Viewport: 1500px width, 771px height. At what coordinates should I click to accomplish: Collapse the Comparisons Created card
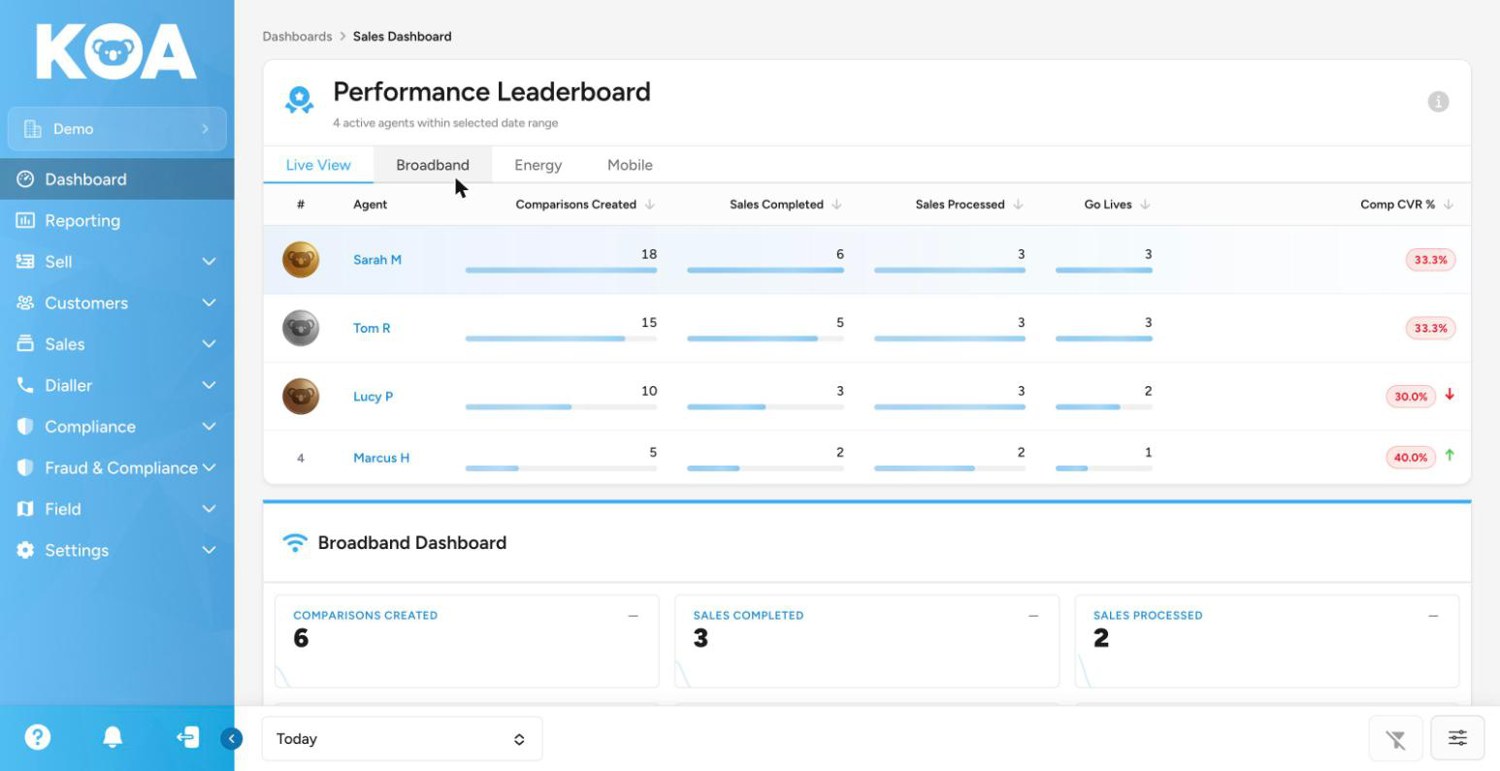click(x=633, y=616)
